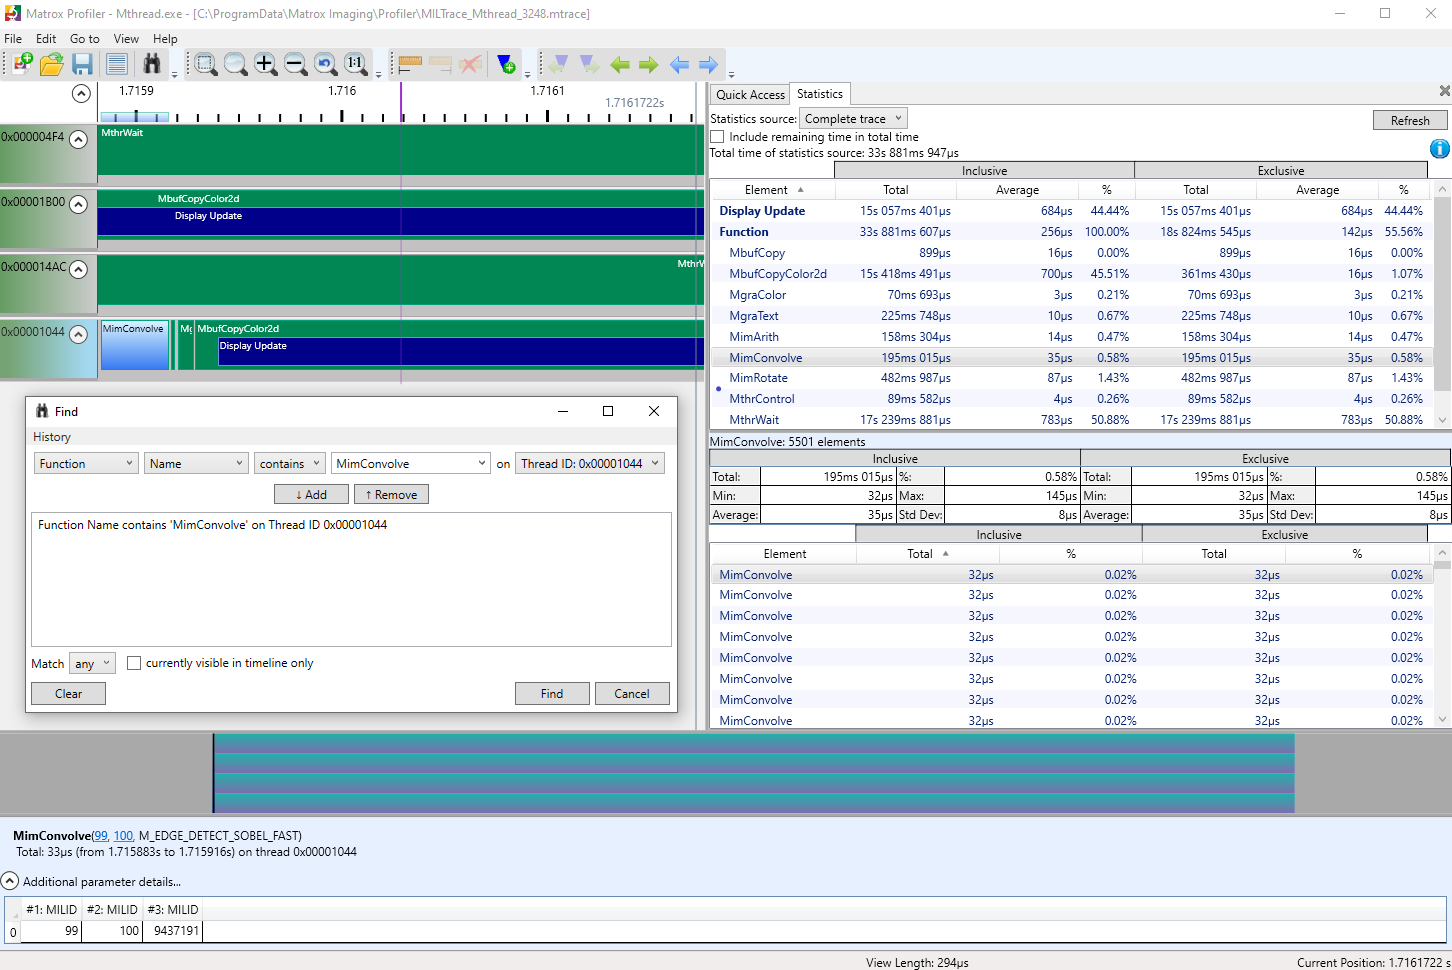The height and width of the screenshot is (970, 1452).
Task: Close the Statistics side panel with X
Action: [x=1444, y=91]
